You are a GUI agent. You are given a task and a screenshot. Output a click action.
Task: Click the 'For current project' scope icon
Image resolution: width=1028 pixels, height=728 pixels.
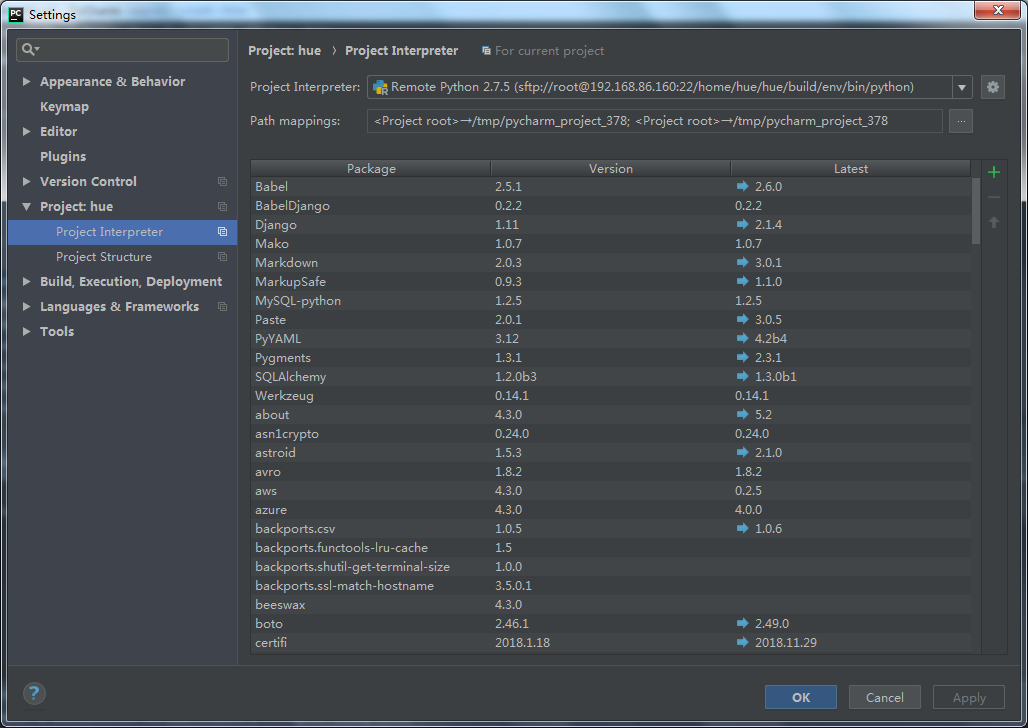[487, 50]
